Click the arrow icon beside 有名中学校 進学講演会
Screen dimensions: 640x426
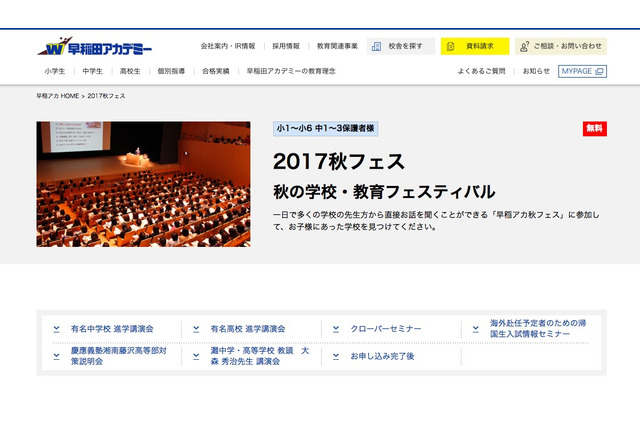click(56, 329)
